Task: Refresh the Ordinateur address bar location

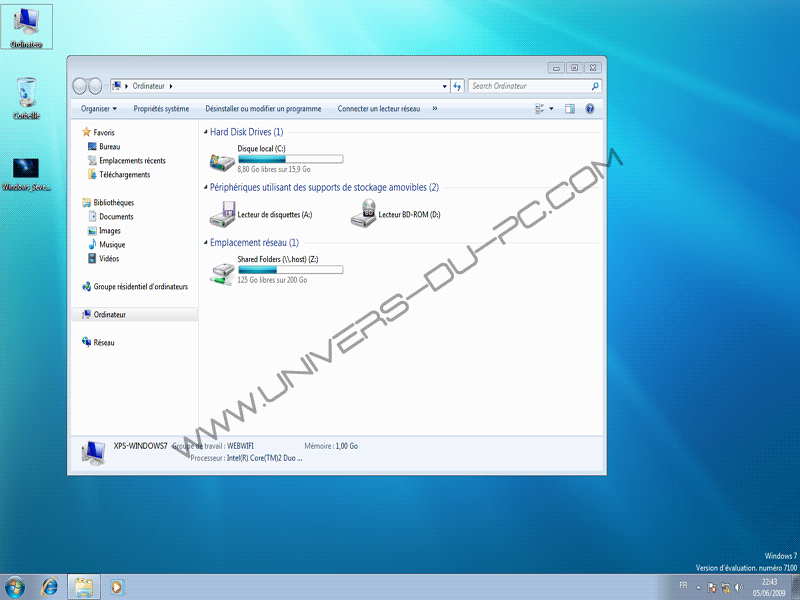Action: click(x=457, y=86)
